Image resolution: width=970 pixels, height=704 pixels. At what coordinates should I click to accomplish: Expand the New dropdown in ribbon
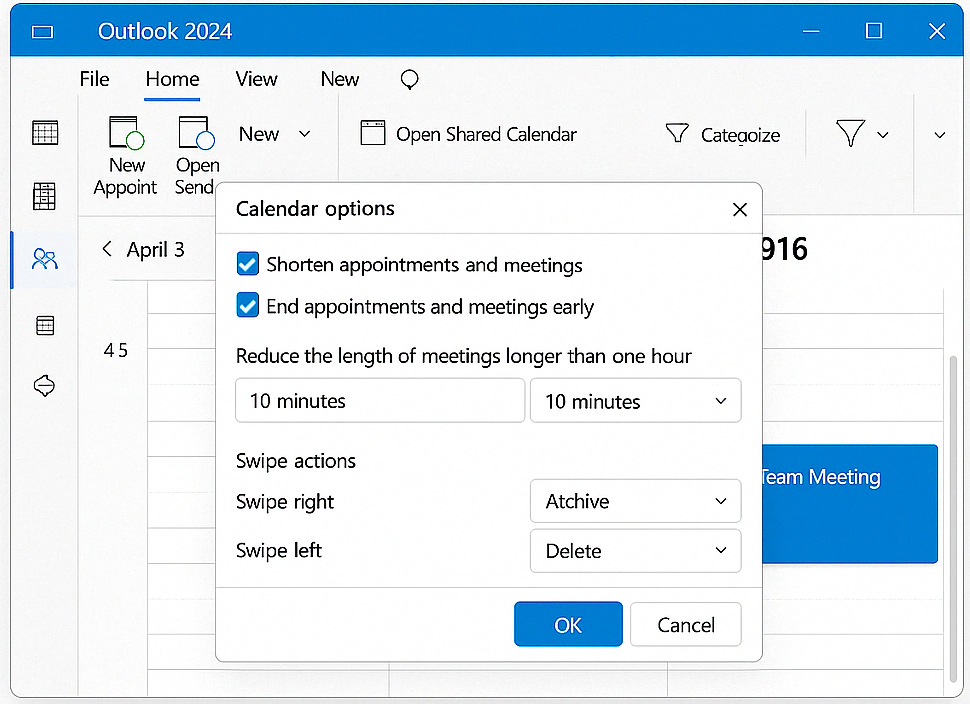tap(304, 134)
